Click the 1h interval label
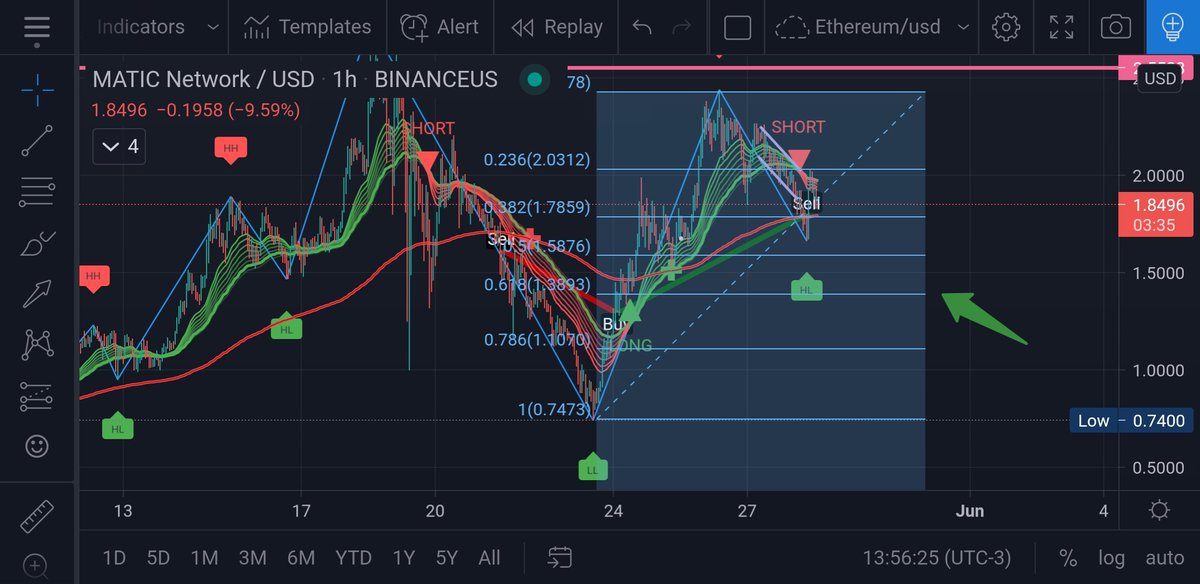 click(344, 79)
